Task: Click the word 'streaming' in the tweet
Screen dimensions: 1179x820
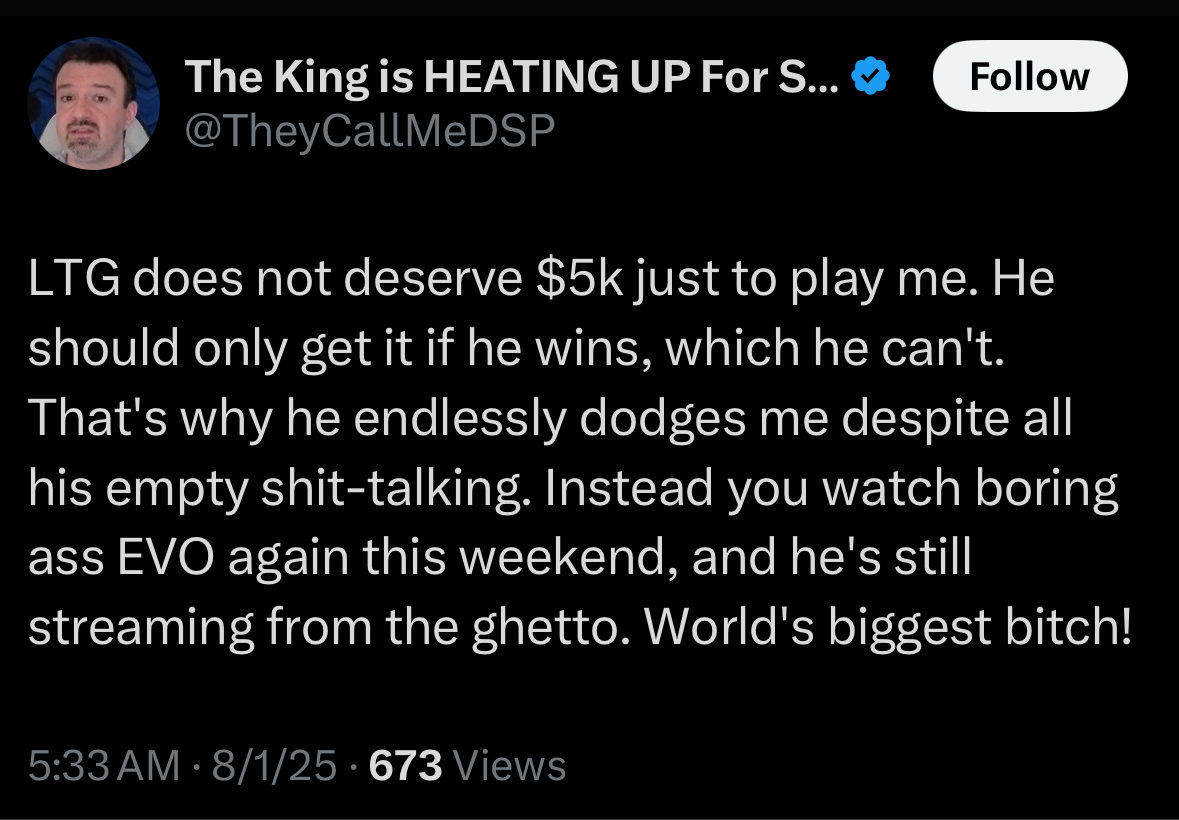Action: 141,628
